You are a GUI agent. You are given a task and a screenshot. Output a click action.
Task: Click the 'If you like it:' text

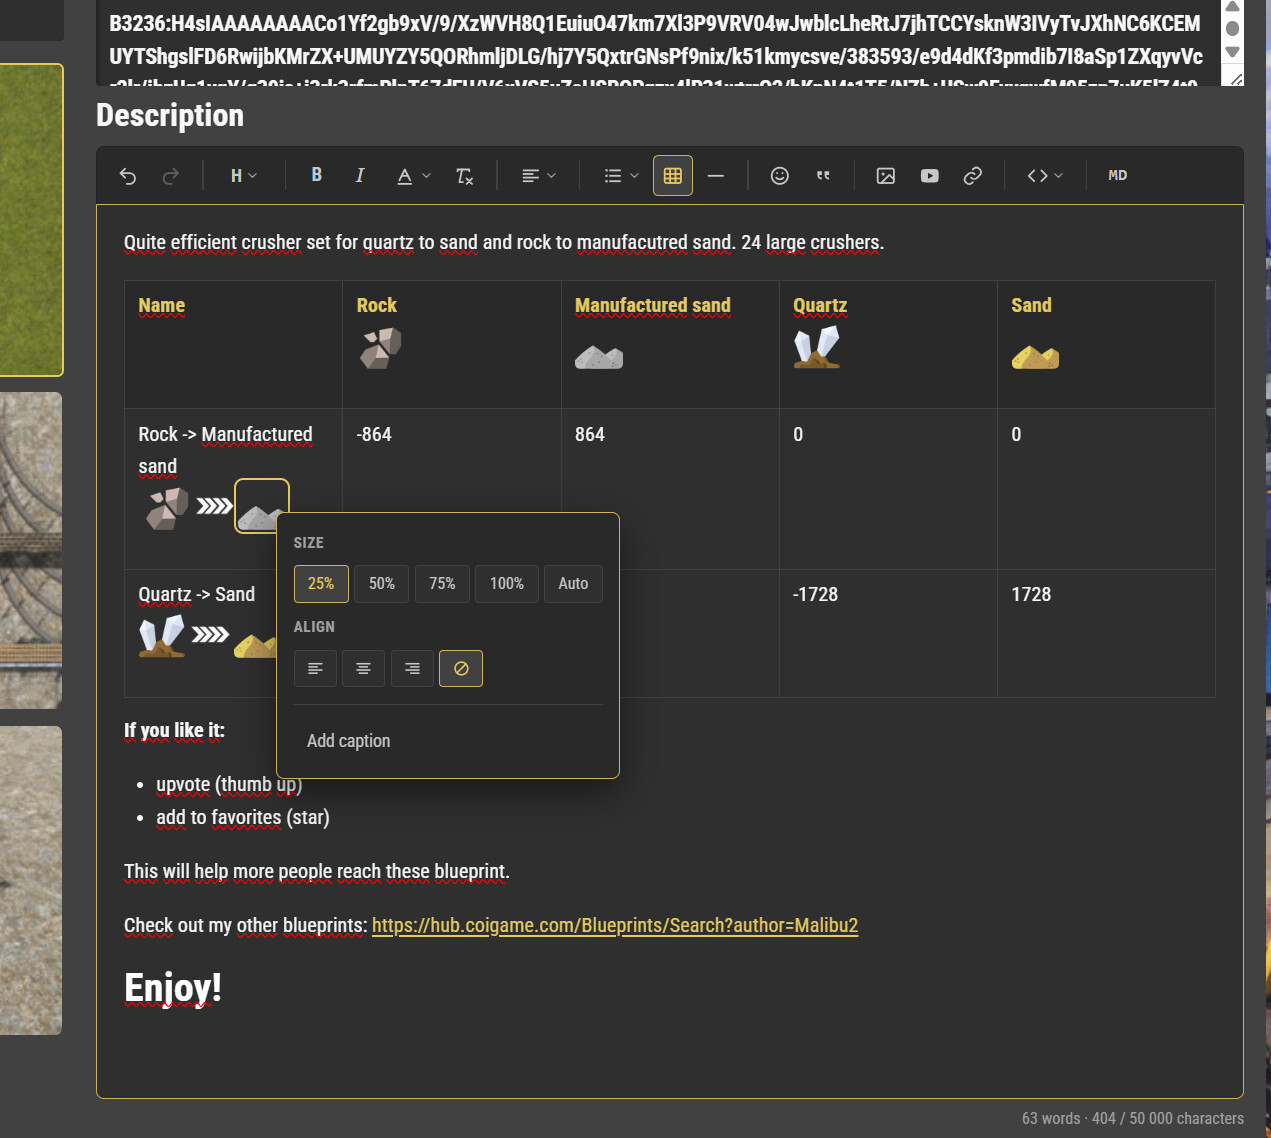pyautogui.click(x=174, y=731)
